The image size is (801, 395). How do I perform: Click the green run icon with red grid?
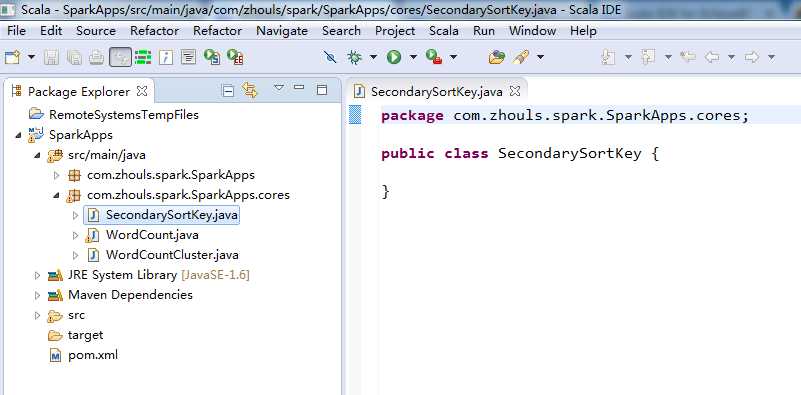pos(235,57)
